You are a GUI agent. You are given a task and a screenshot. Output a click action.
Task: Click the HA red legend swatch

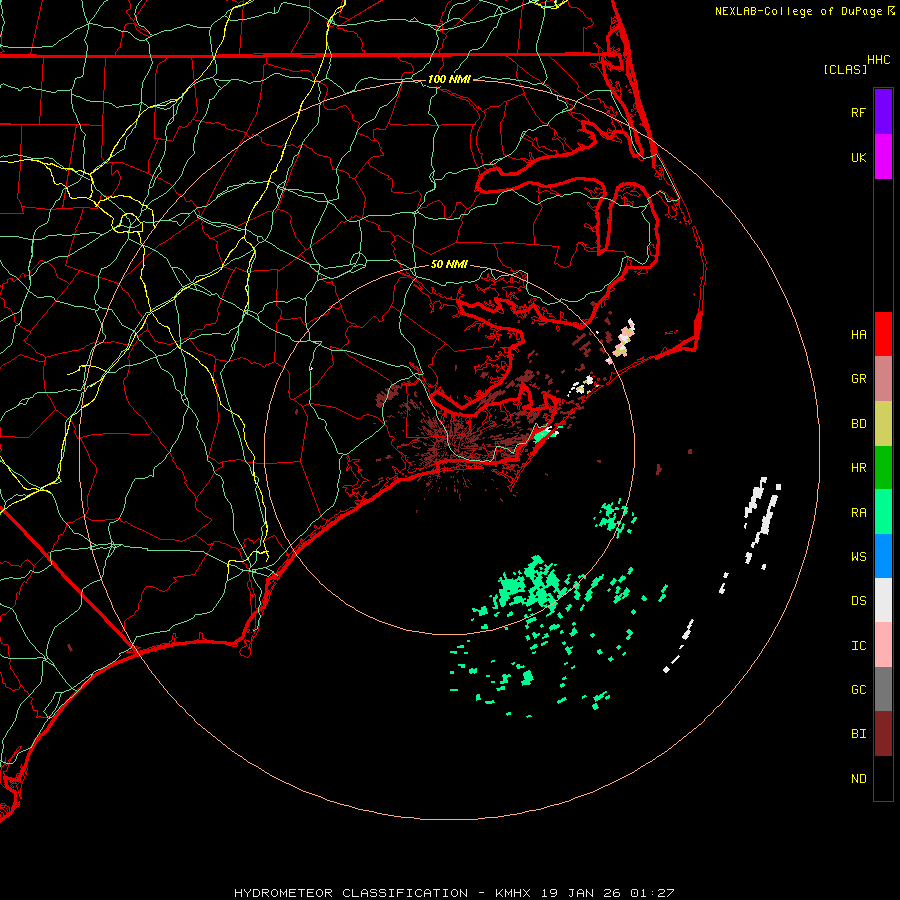tap(883, 334)
